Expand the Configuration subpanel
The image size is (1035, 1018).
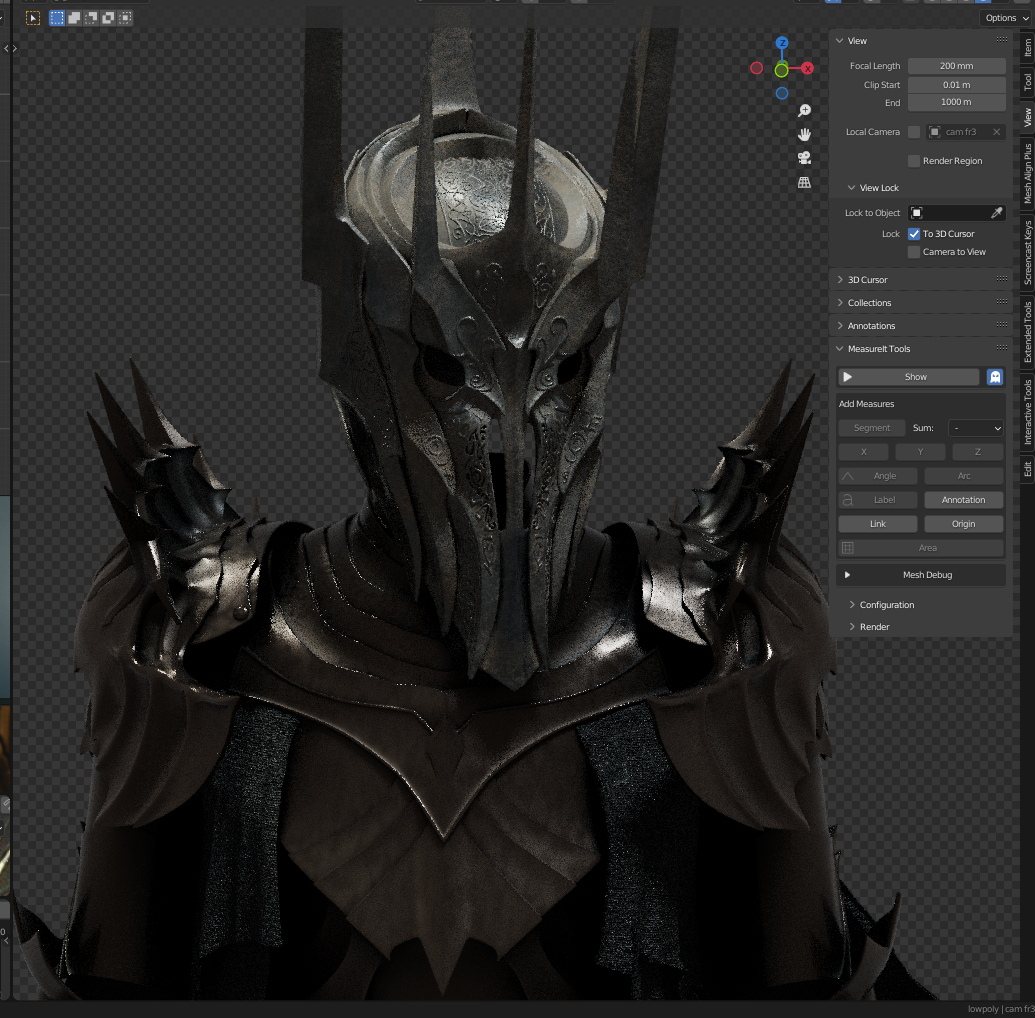click(851, 605)
